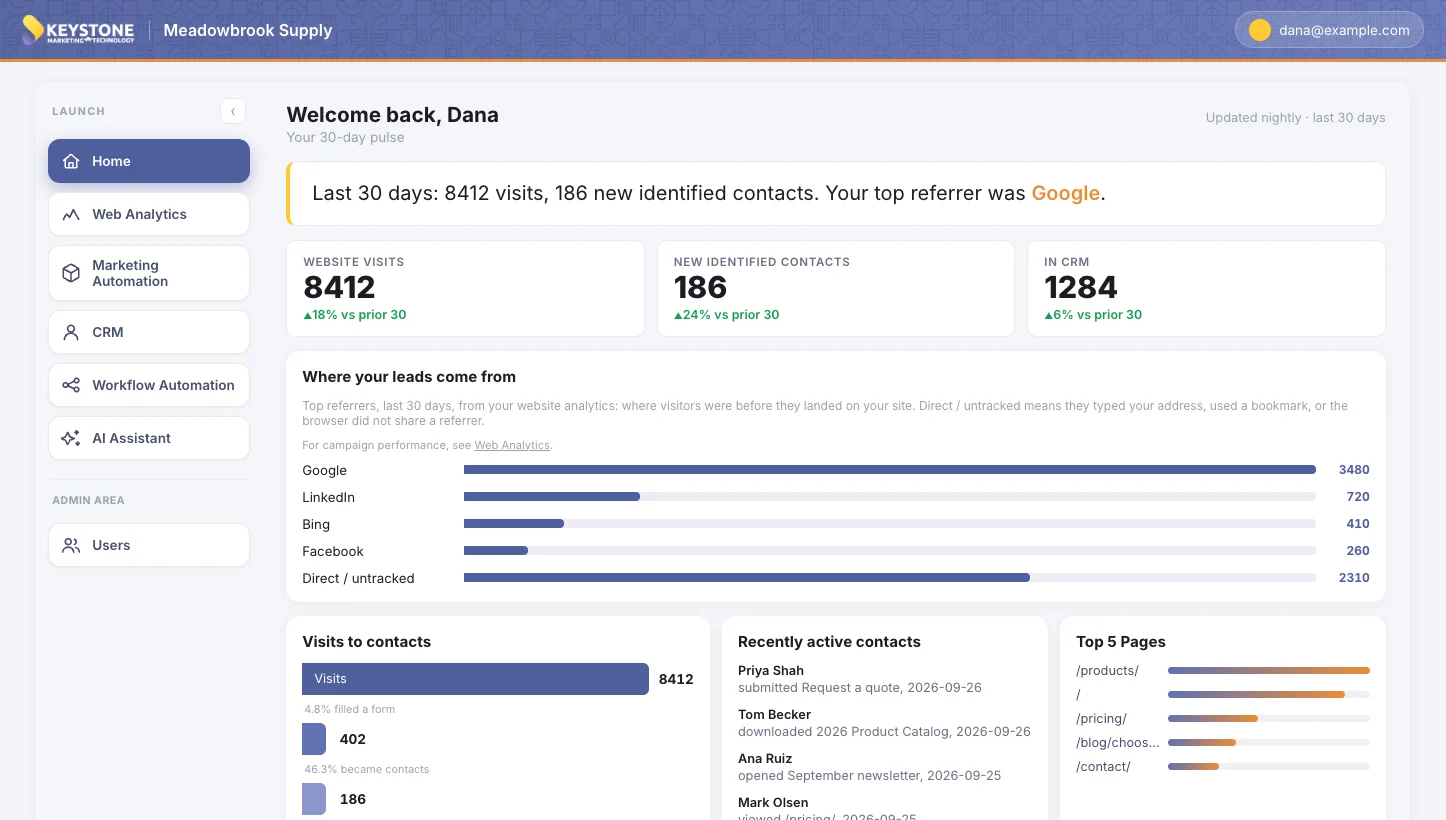Click the /blog/choos... page row

[x=1223, y=742]
